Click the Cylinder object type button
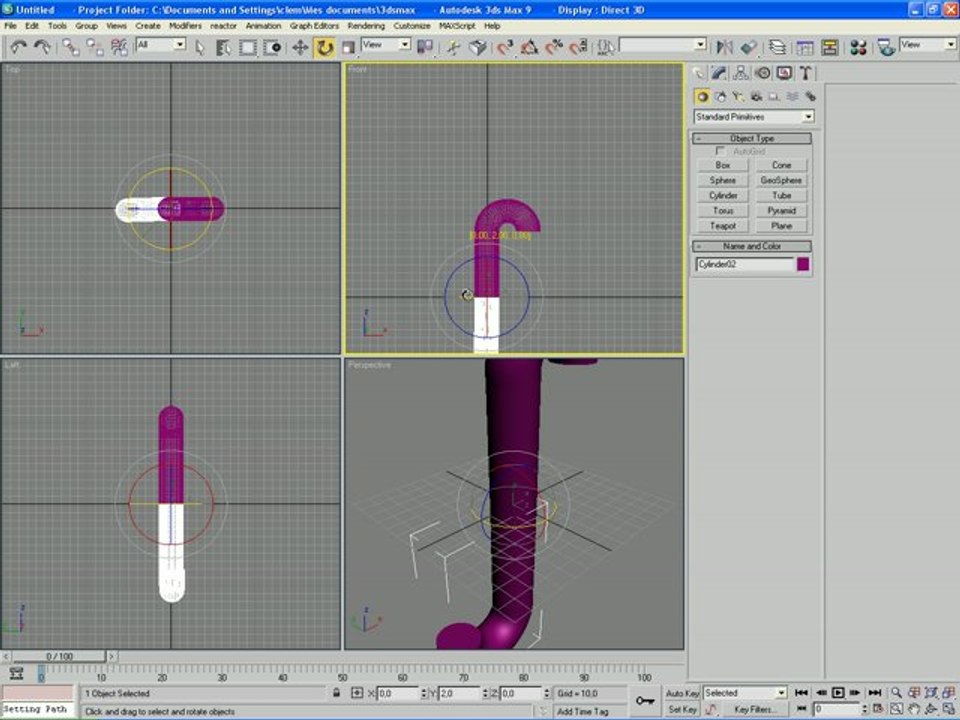The width and height of the screenshot is (960, 720). (x=722, y=196)
